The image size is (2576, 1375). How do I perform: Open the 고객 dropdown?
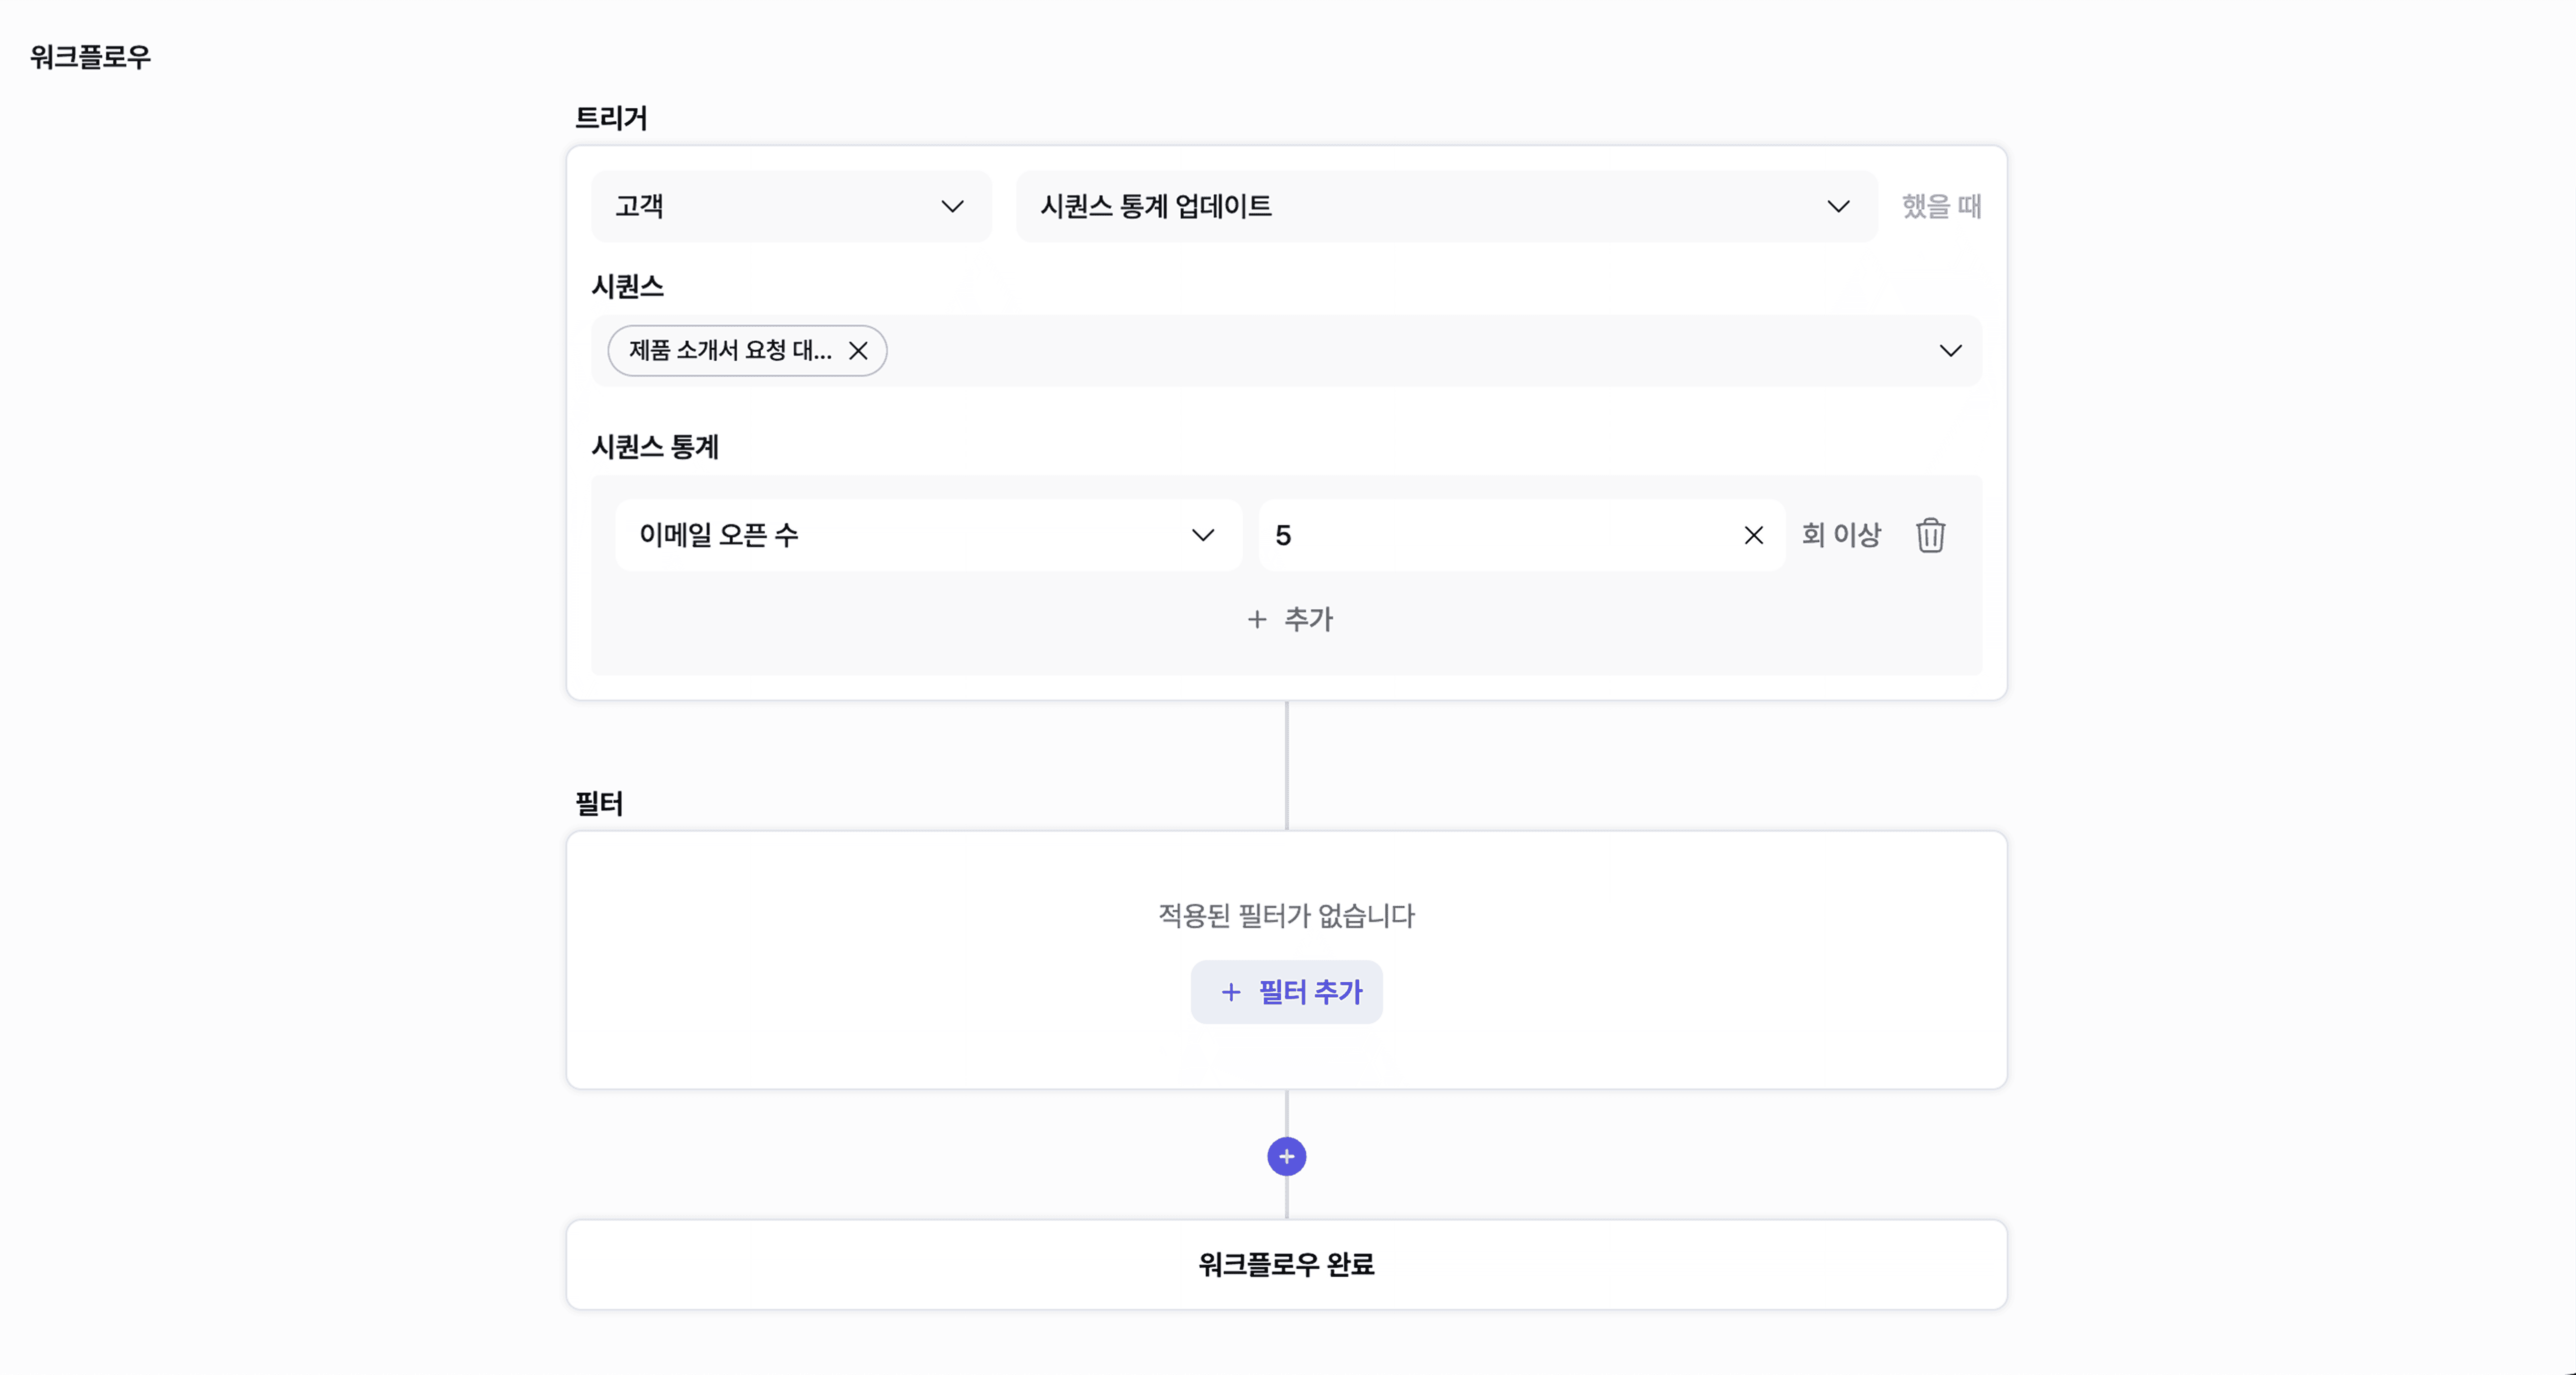[x=791, y=206]
